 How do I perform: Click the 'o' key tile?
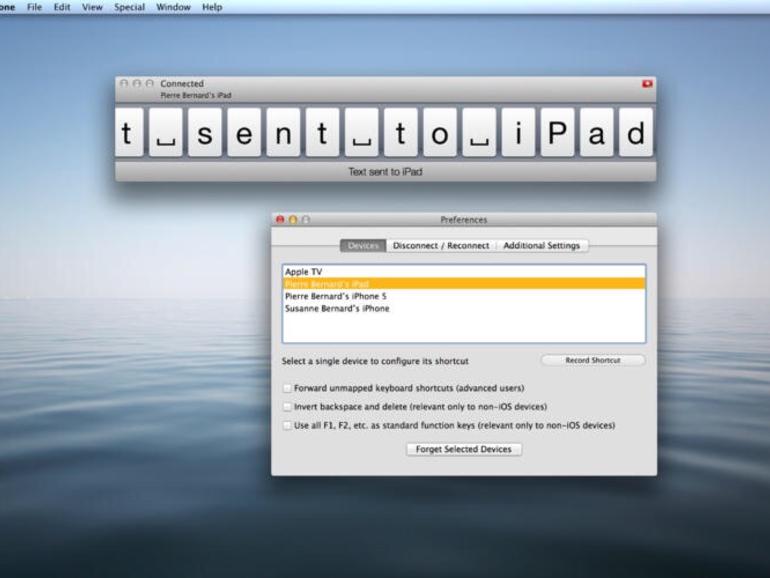pos(440,133)
